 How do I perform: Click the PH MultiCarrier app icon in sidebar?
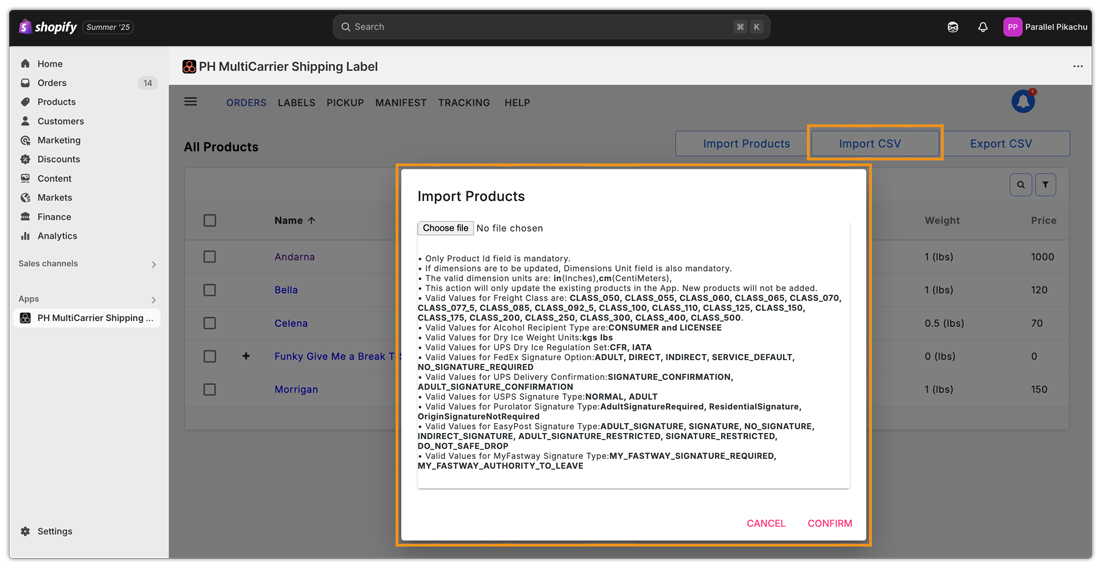(x=25, y=318)
